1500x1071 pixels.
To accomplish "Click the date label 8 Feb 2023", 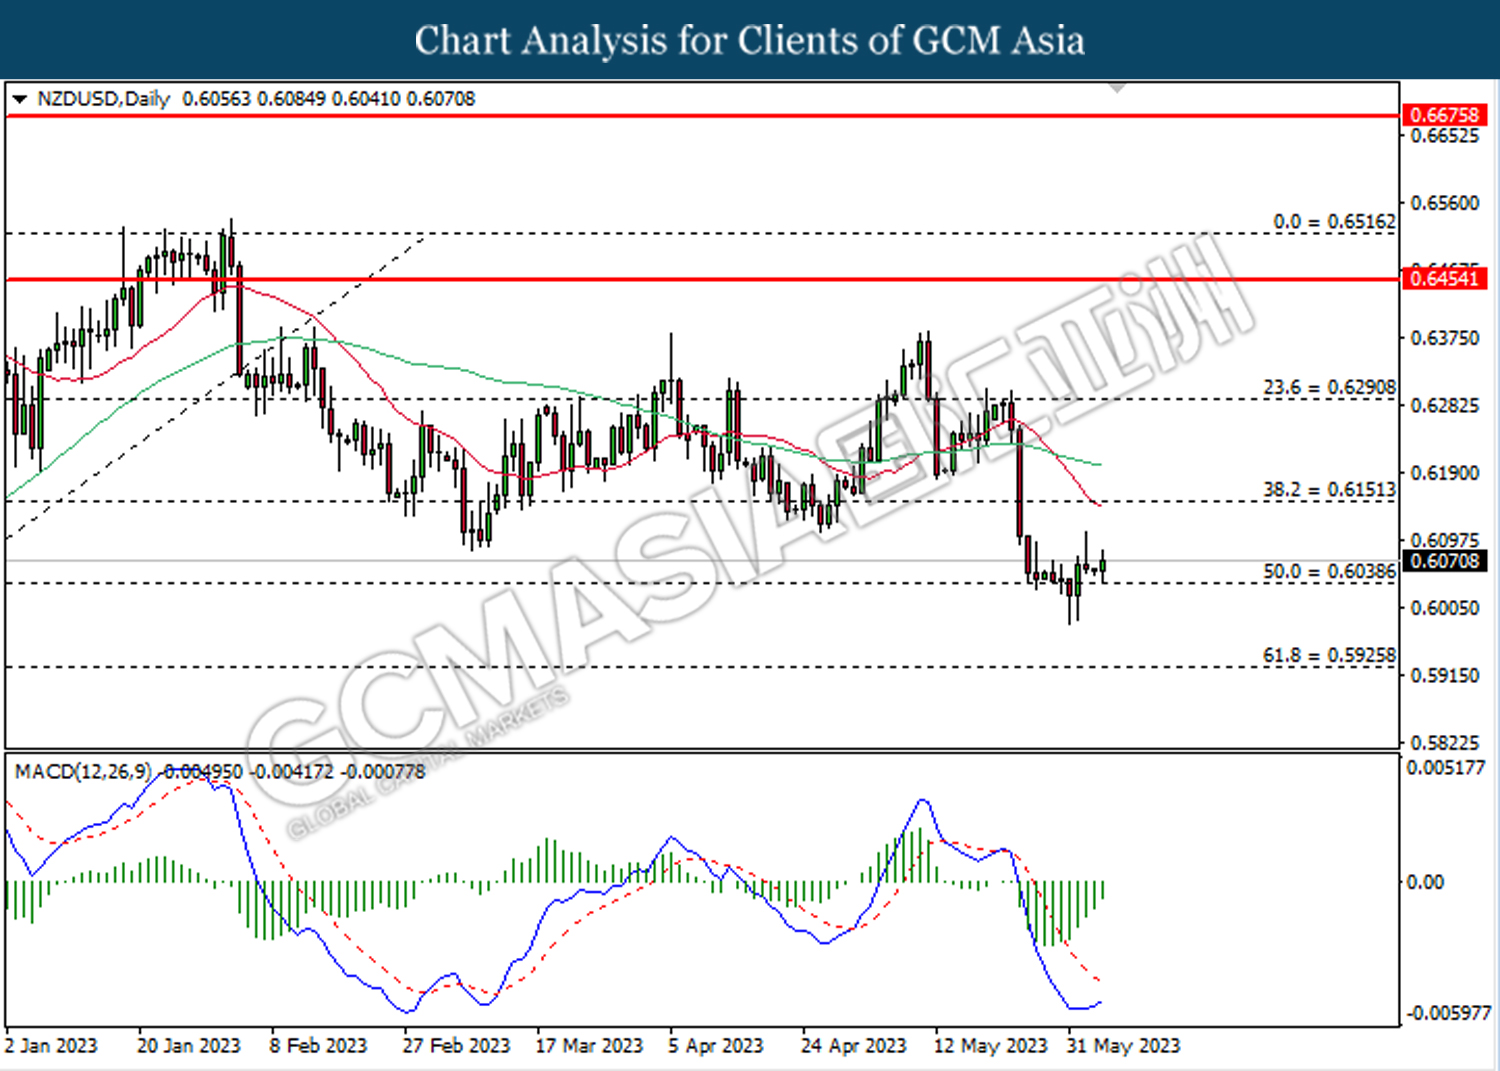I will point(318,1046).
